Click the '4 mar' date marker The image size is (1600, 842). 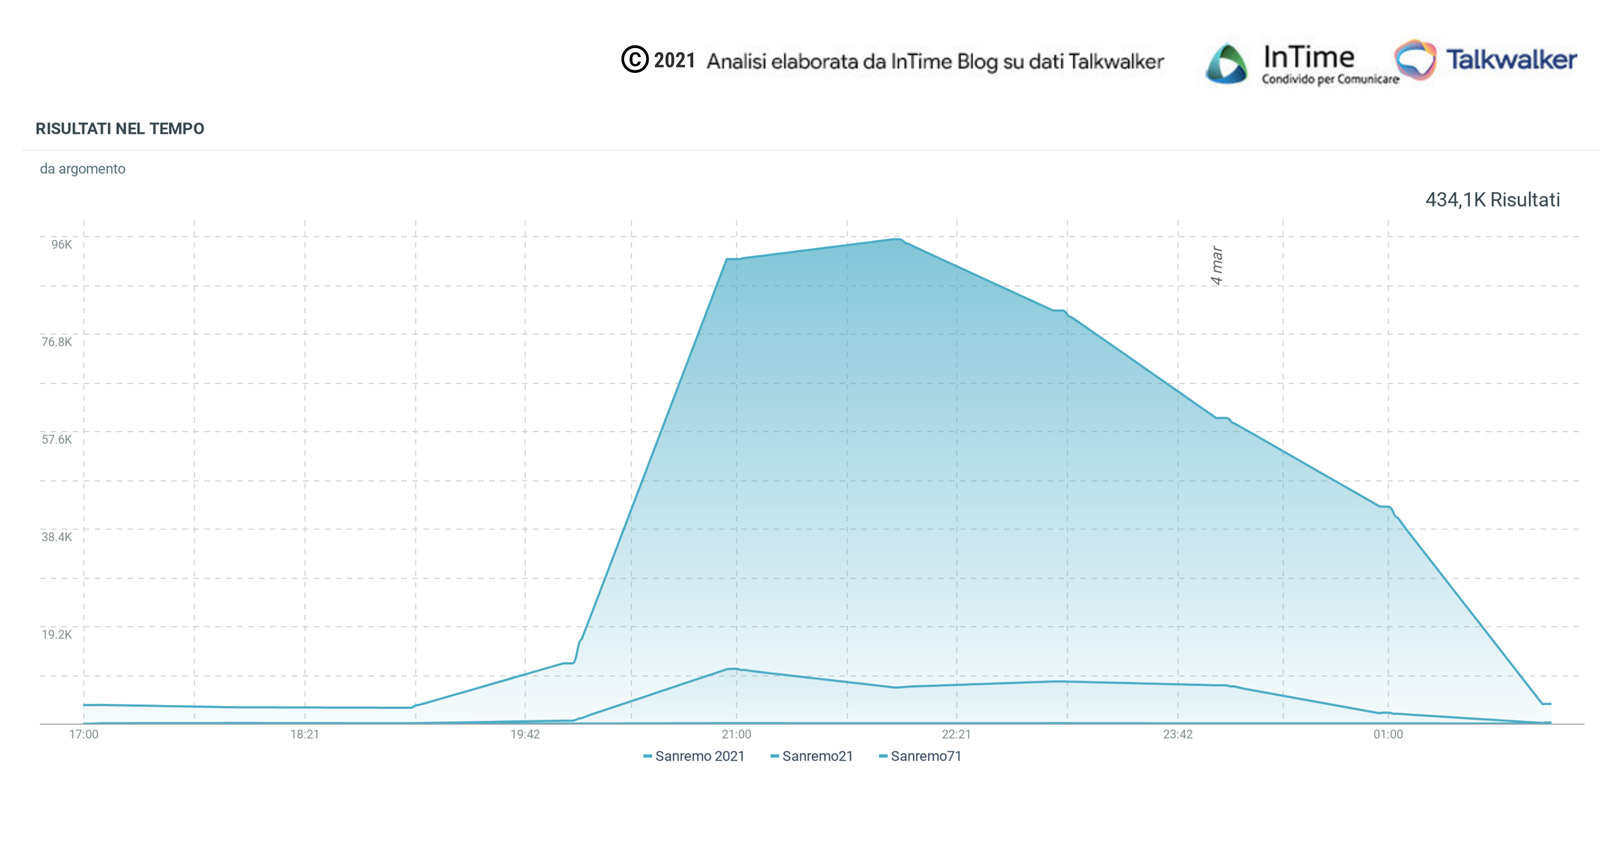pos(1217,266)
